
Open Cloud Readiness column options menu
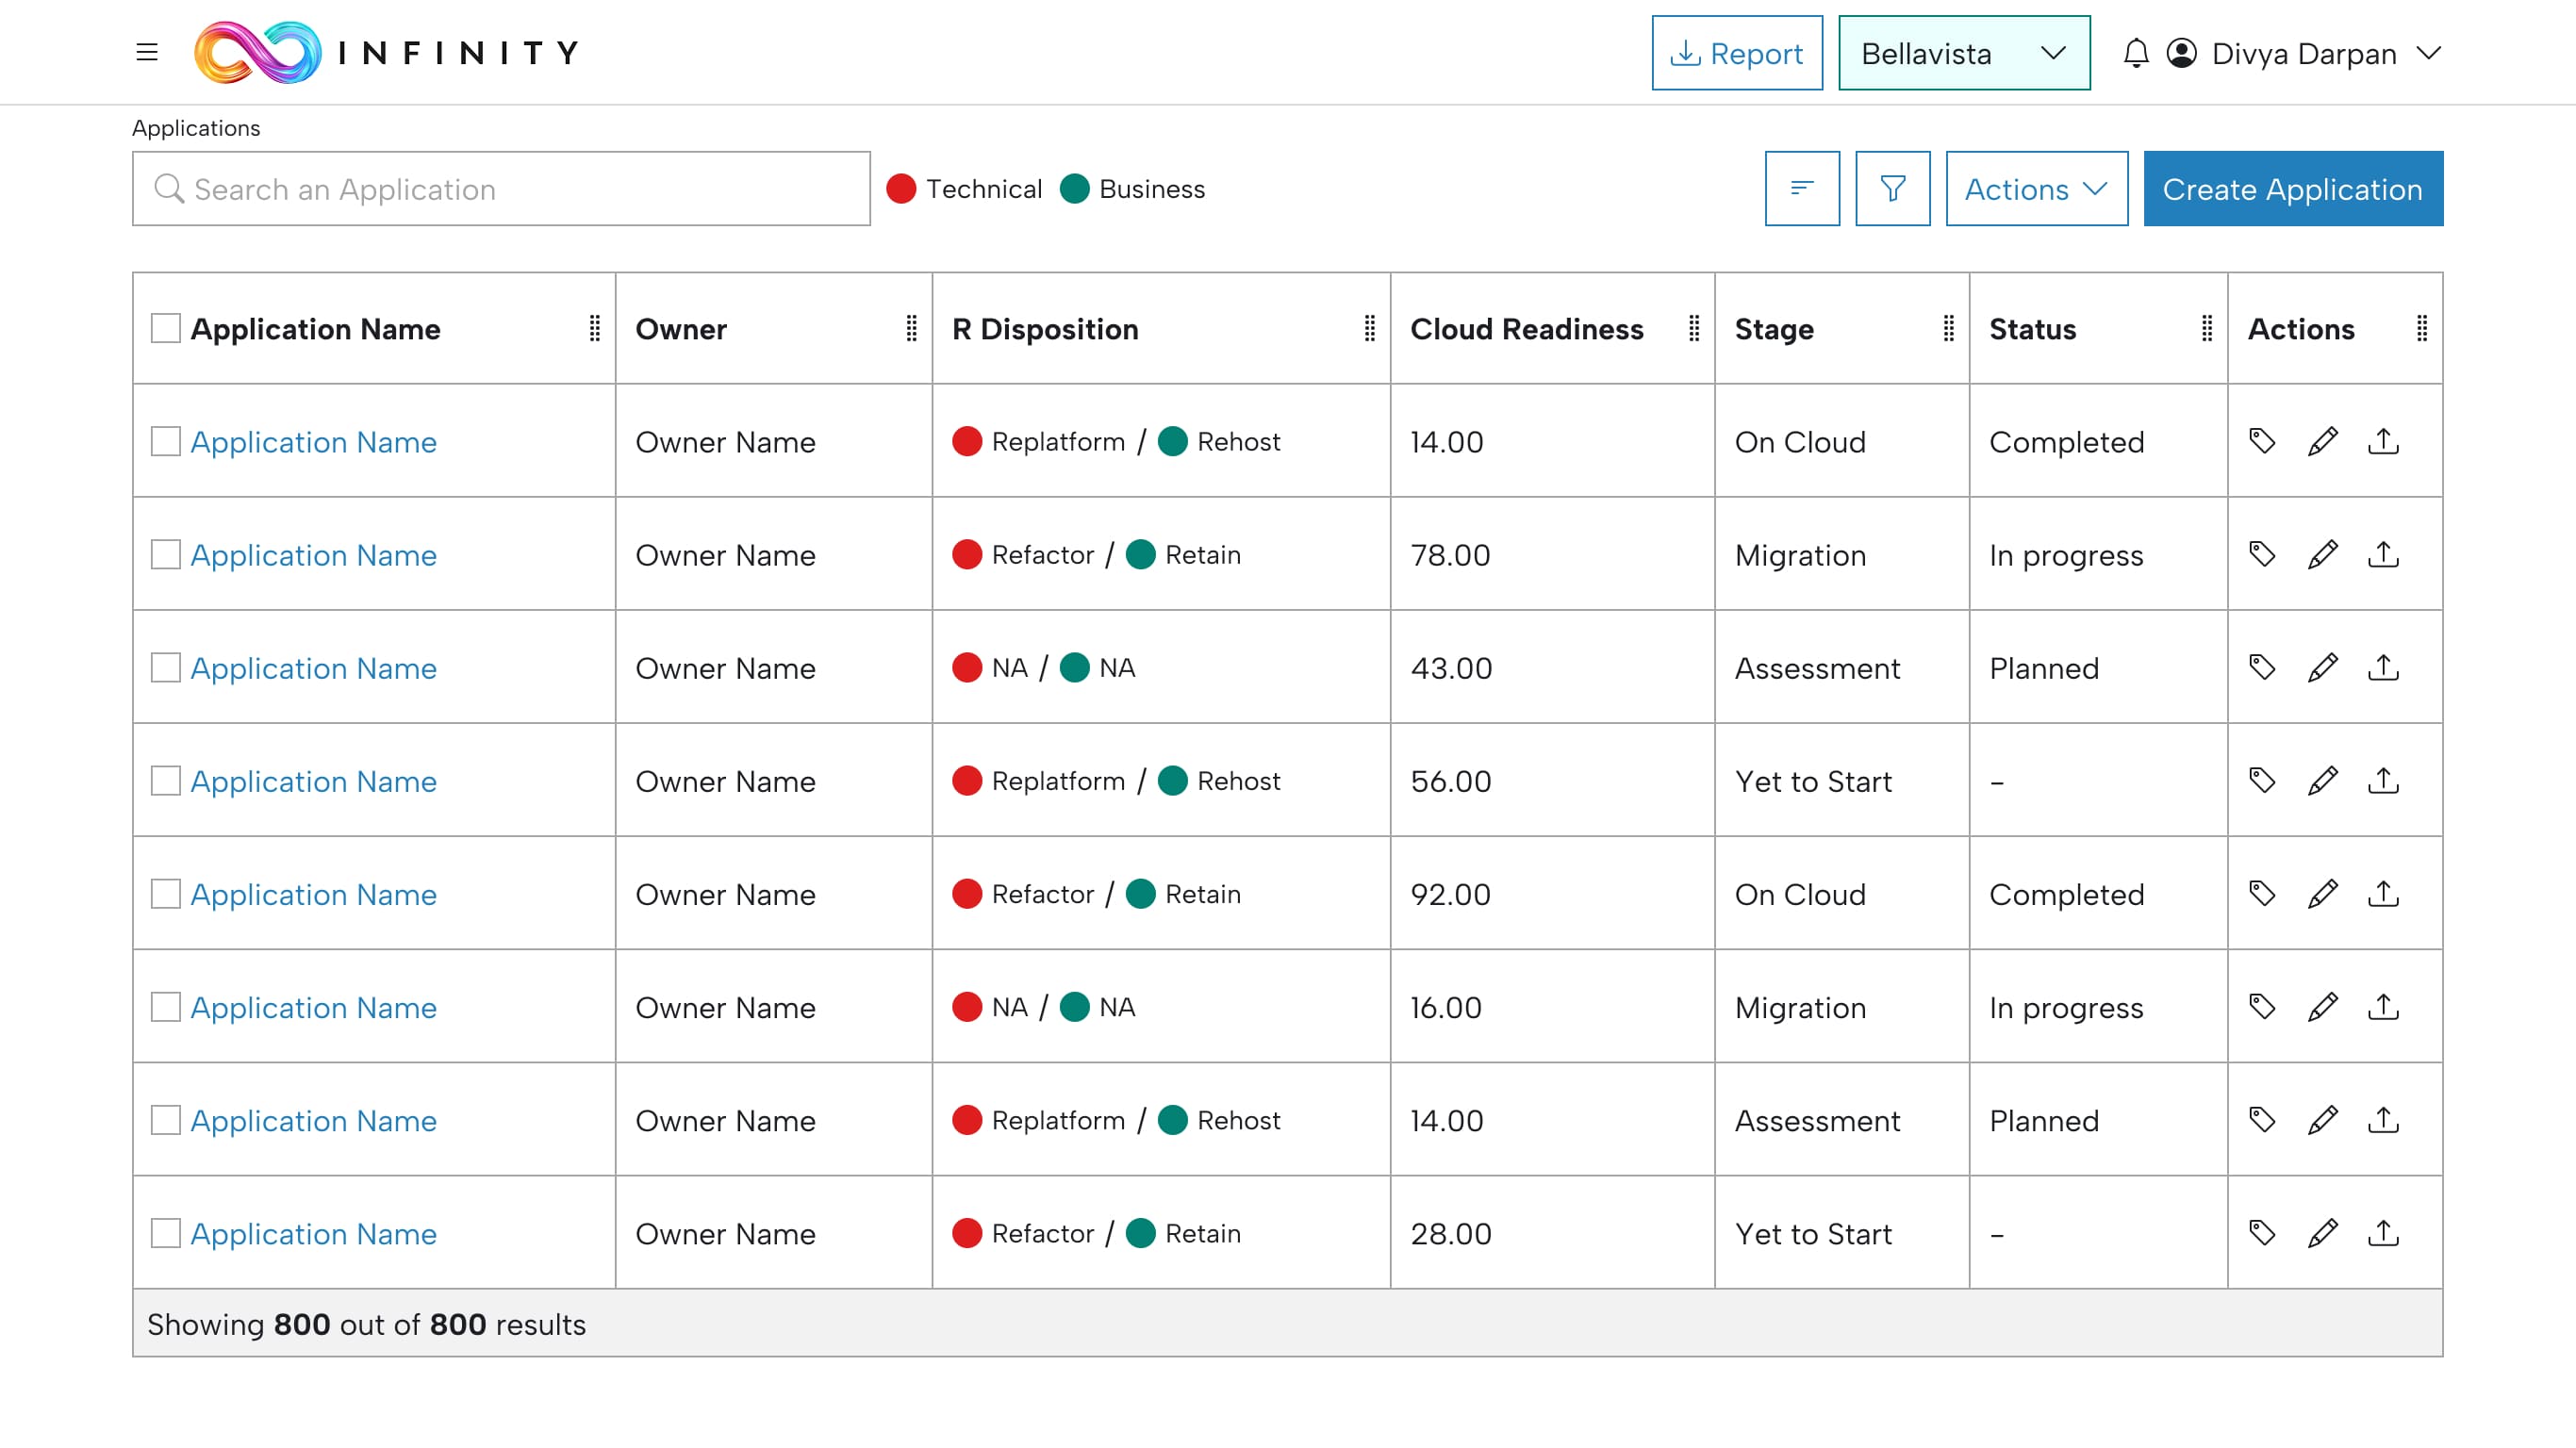(1693, 329)
